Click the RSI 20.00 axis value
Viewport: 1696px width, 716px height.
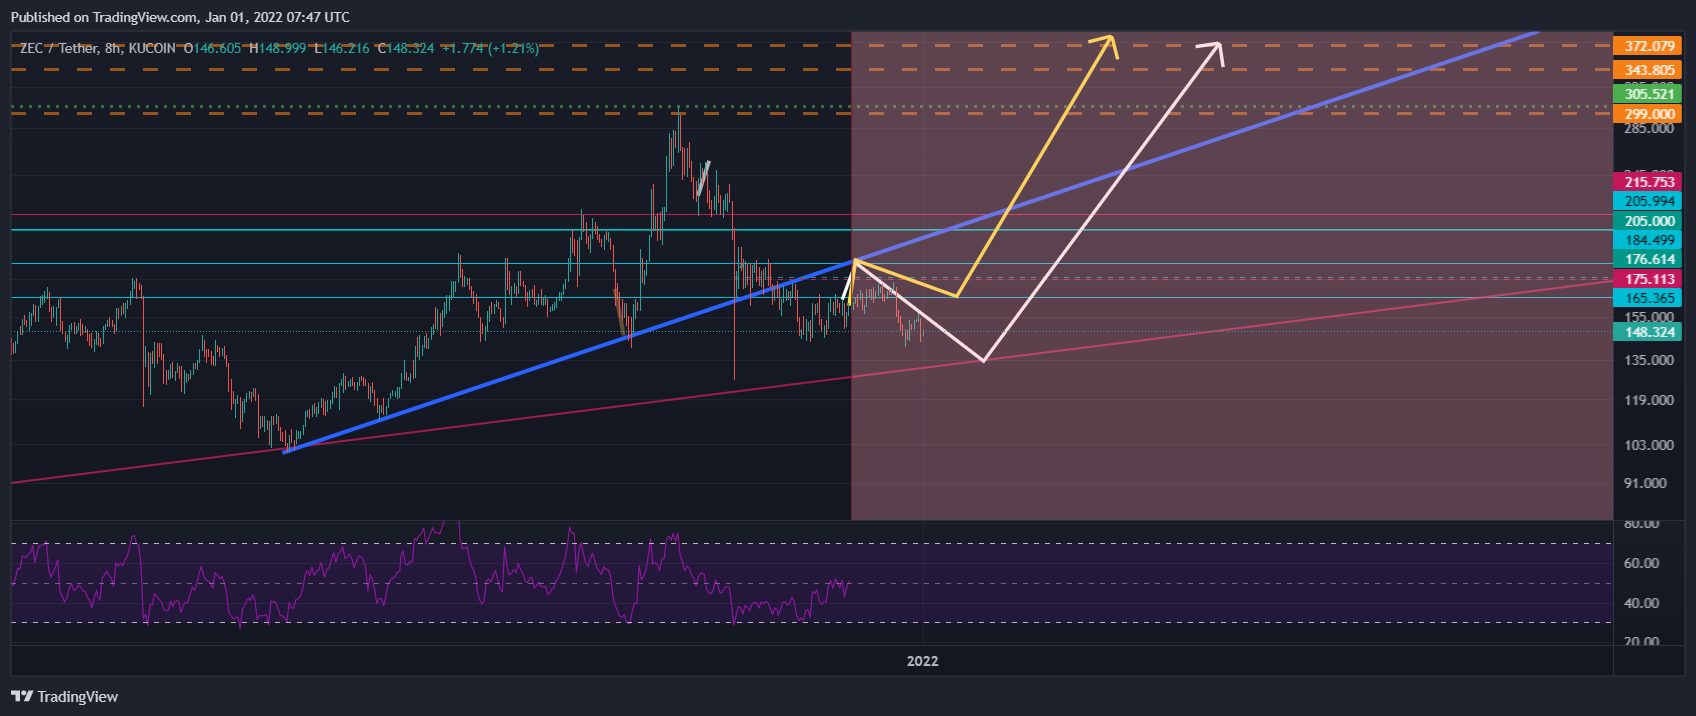click(x=1642, y=641)
